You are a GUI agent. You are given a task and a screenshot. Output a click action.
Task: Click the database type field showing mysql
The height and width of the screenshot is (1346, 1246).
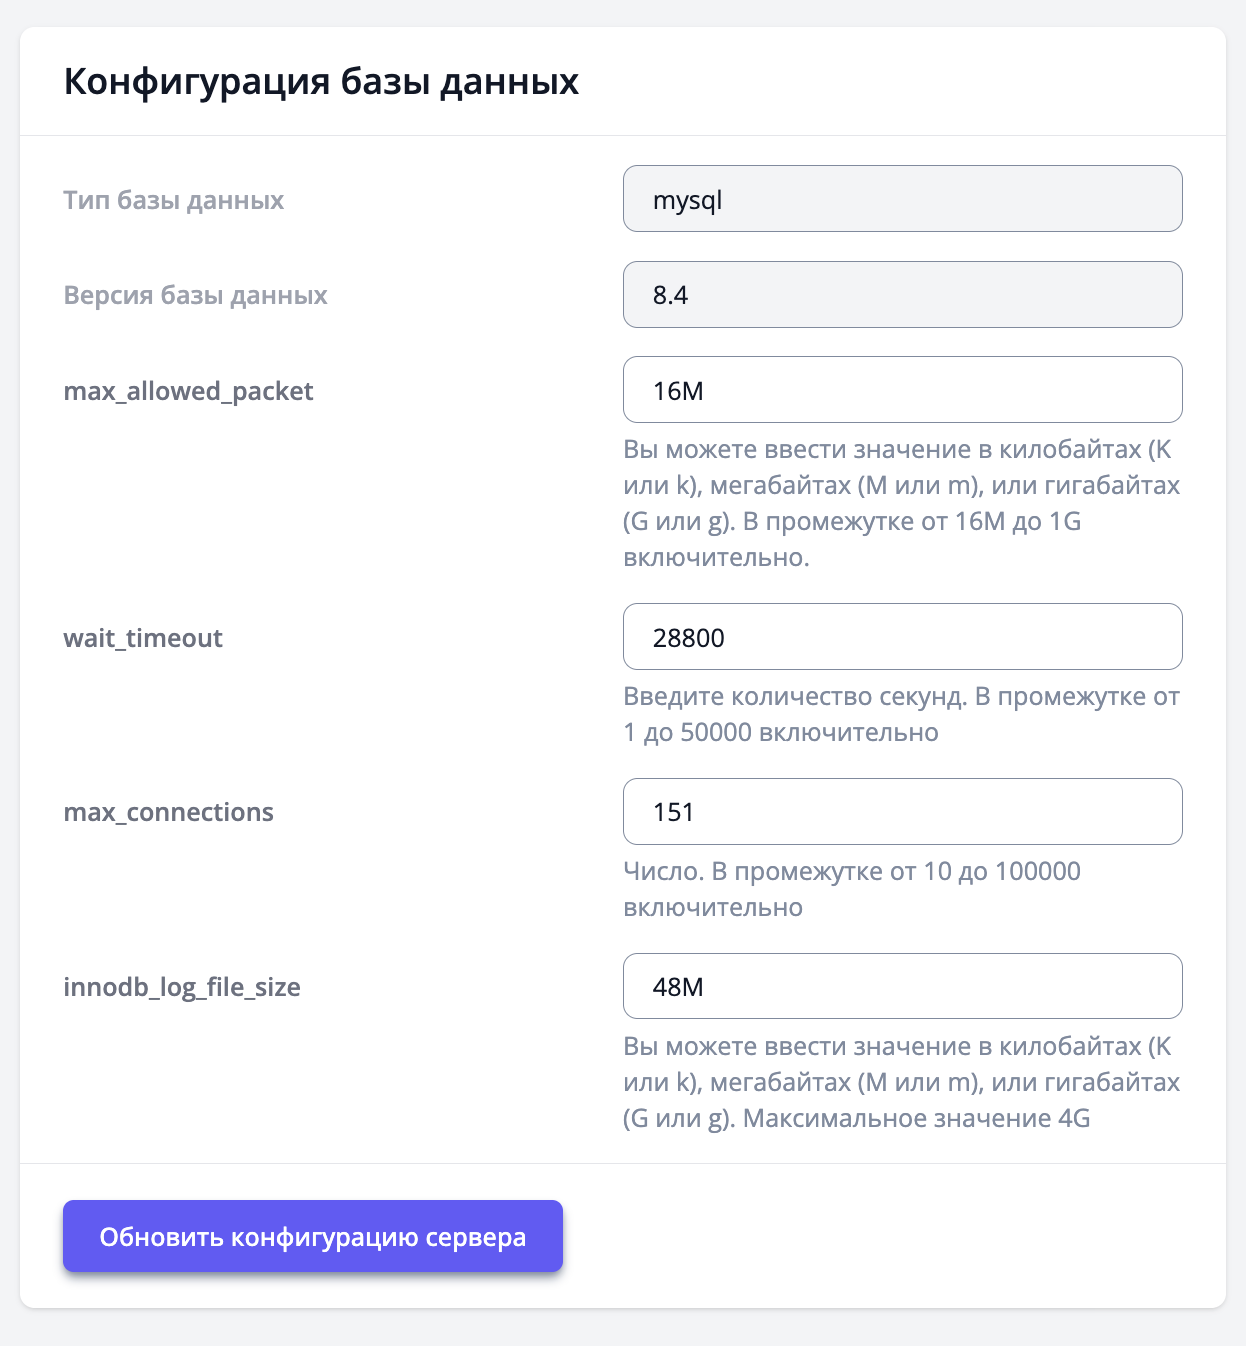902,199
